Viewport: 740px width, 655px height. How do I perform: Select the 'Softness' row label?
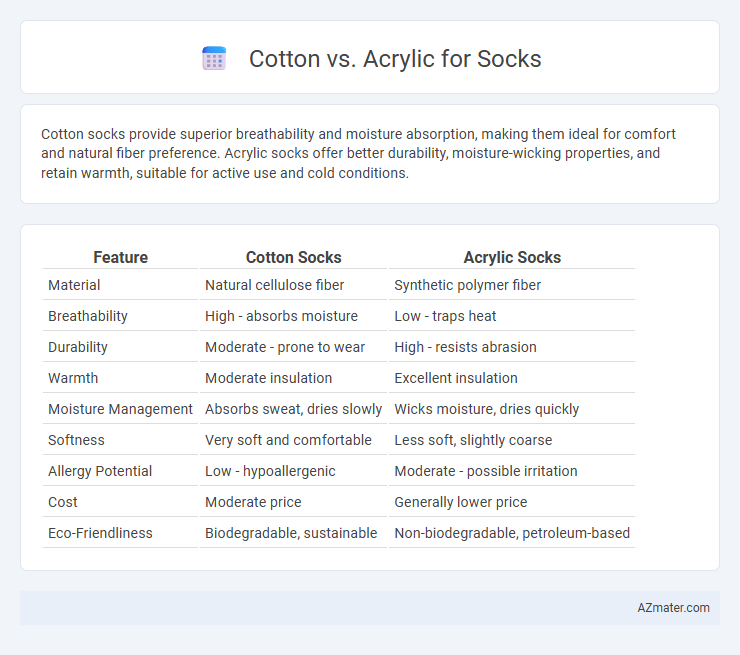[x=76, y=440]
